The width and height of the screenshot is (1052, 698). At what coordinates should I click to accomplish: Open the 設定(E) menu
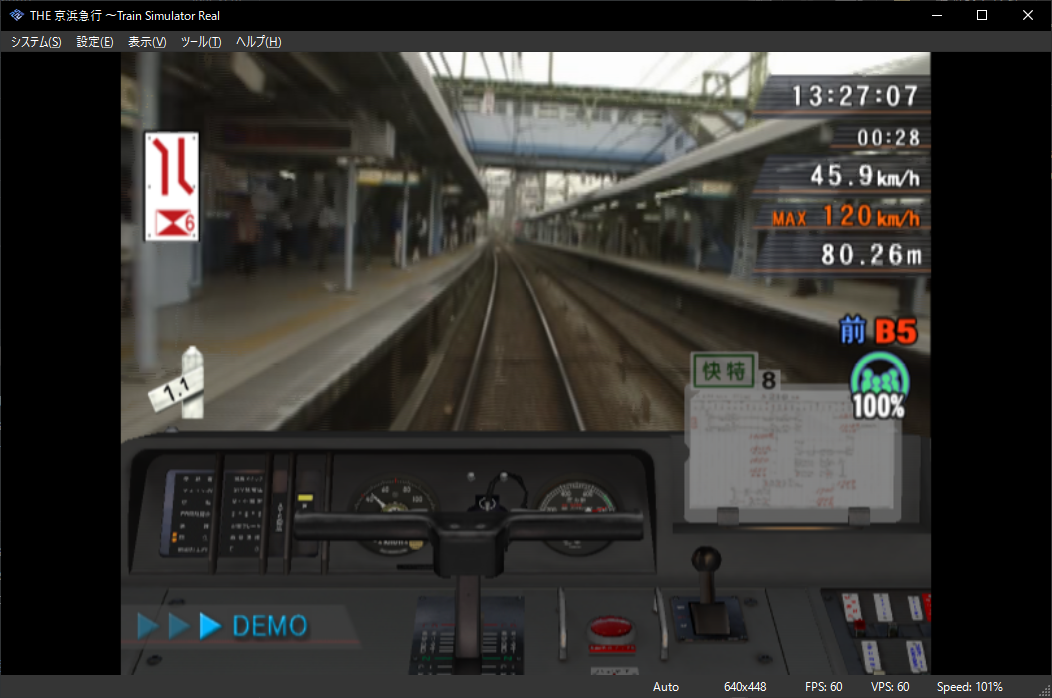coord(95,42)
